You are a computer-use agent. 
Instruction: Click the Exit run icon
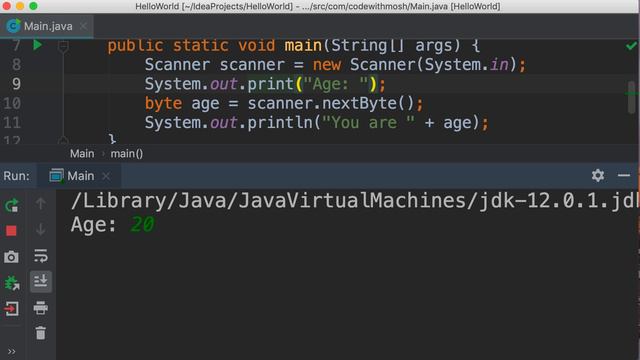11,309
